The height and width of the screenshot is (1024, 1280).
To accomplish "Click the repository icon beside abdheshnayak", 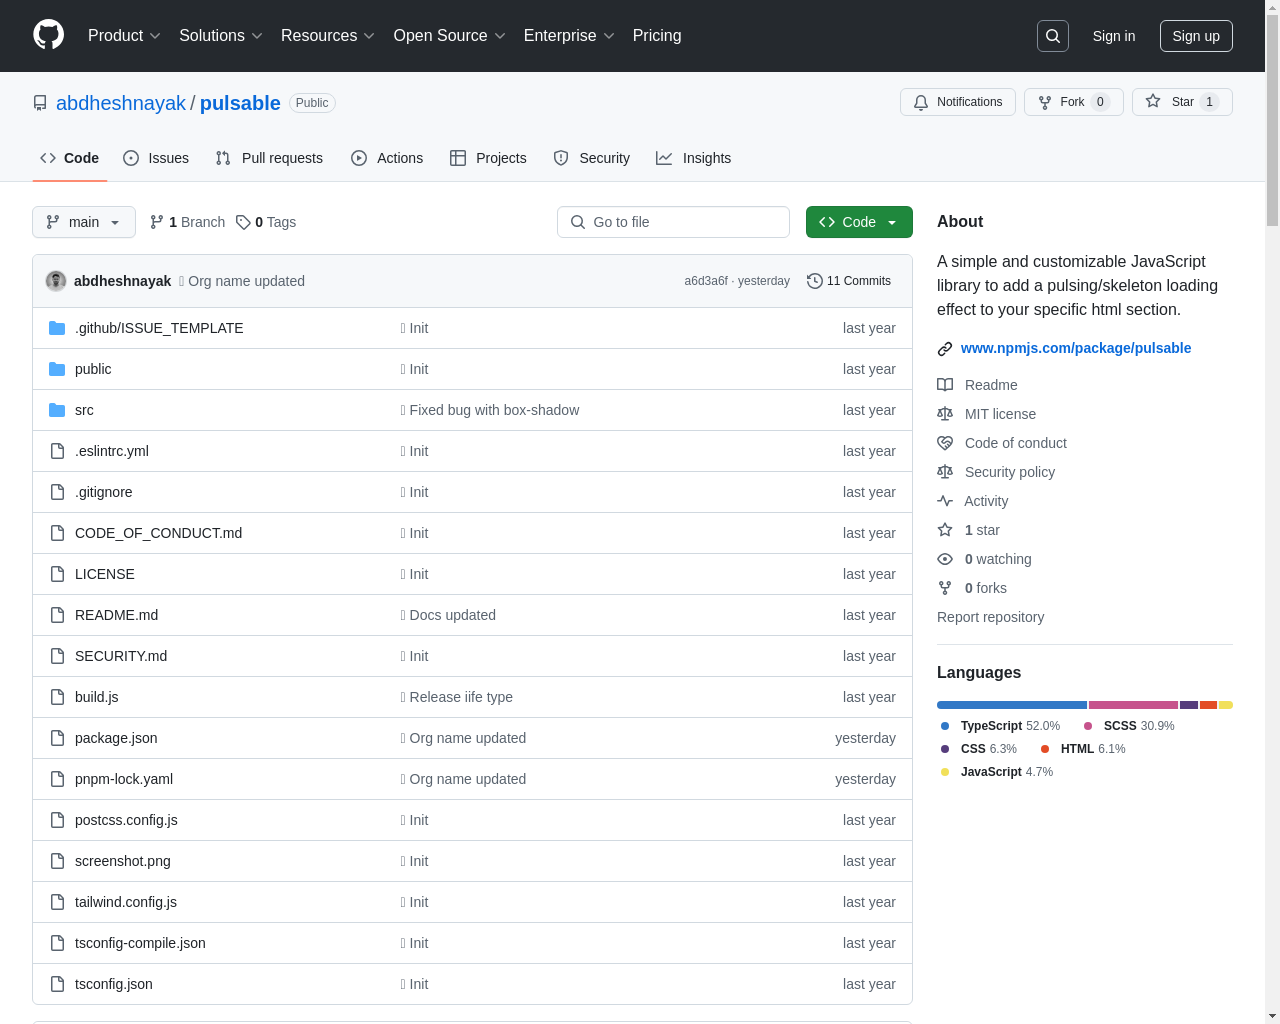I will [x=40, y=103].
